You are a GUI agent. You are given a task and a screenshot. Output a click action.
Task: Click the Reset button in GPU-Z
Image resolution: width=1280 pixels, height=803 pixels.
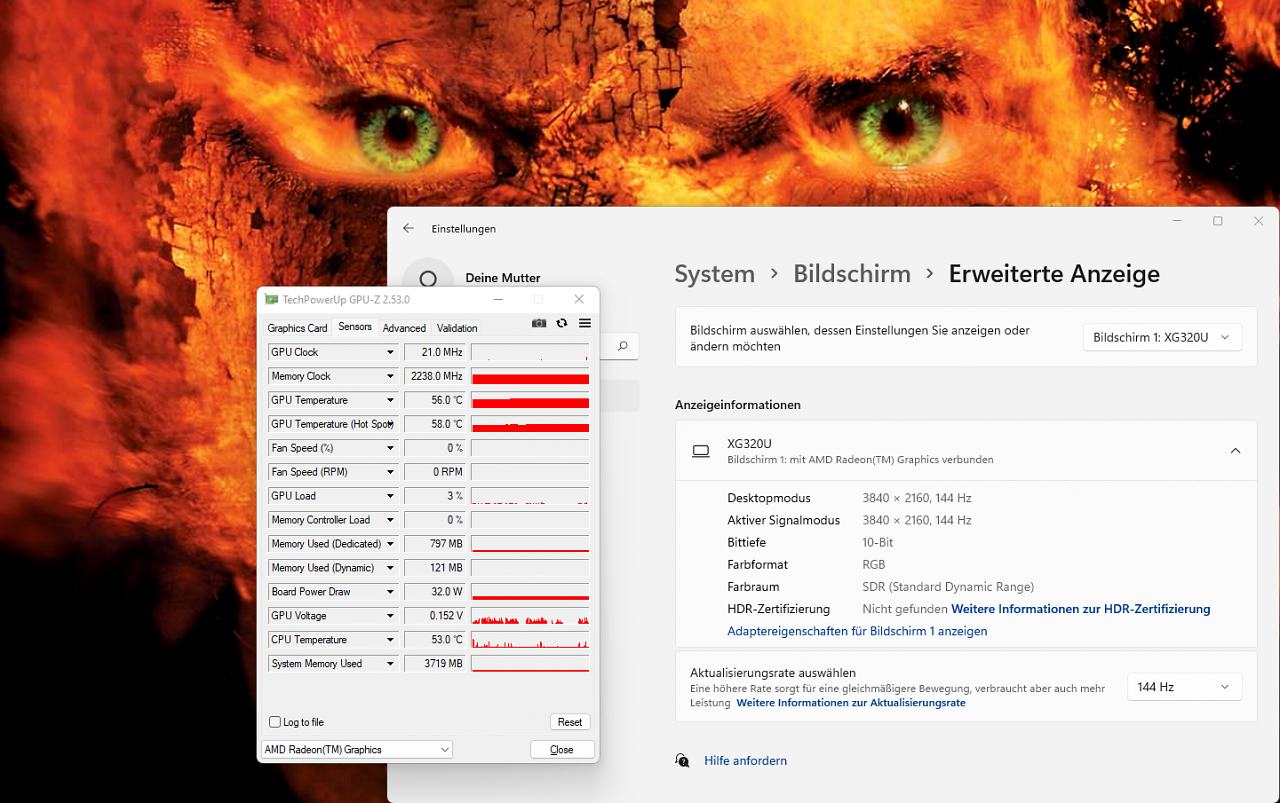[570, 722]
